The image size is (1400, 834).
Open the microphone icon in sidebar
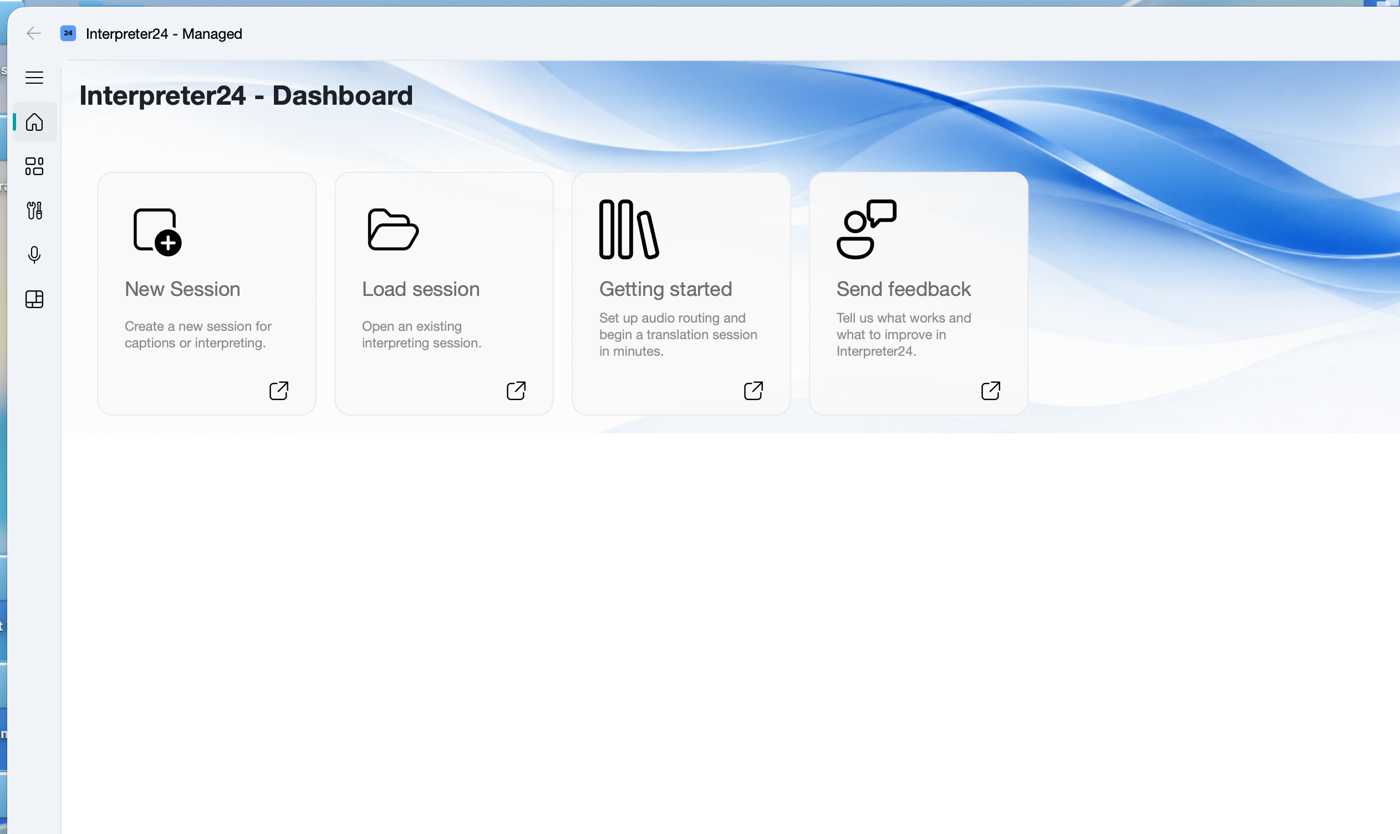pyautogui.click(x=34, y=255)
